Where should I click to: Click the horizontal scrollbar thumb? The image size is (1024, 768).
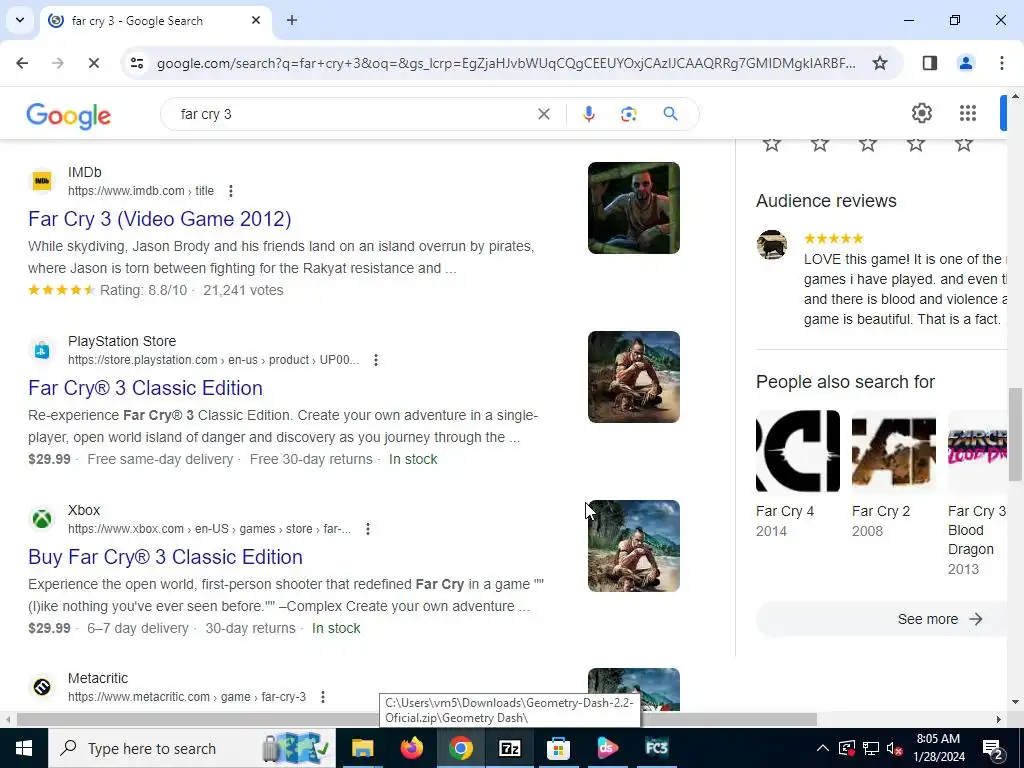[x=417, y=720]
